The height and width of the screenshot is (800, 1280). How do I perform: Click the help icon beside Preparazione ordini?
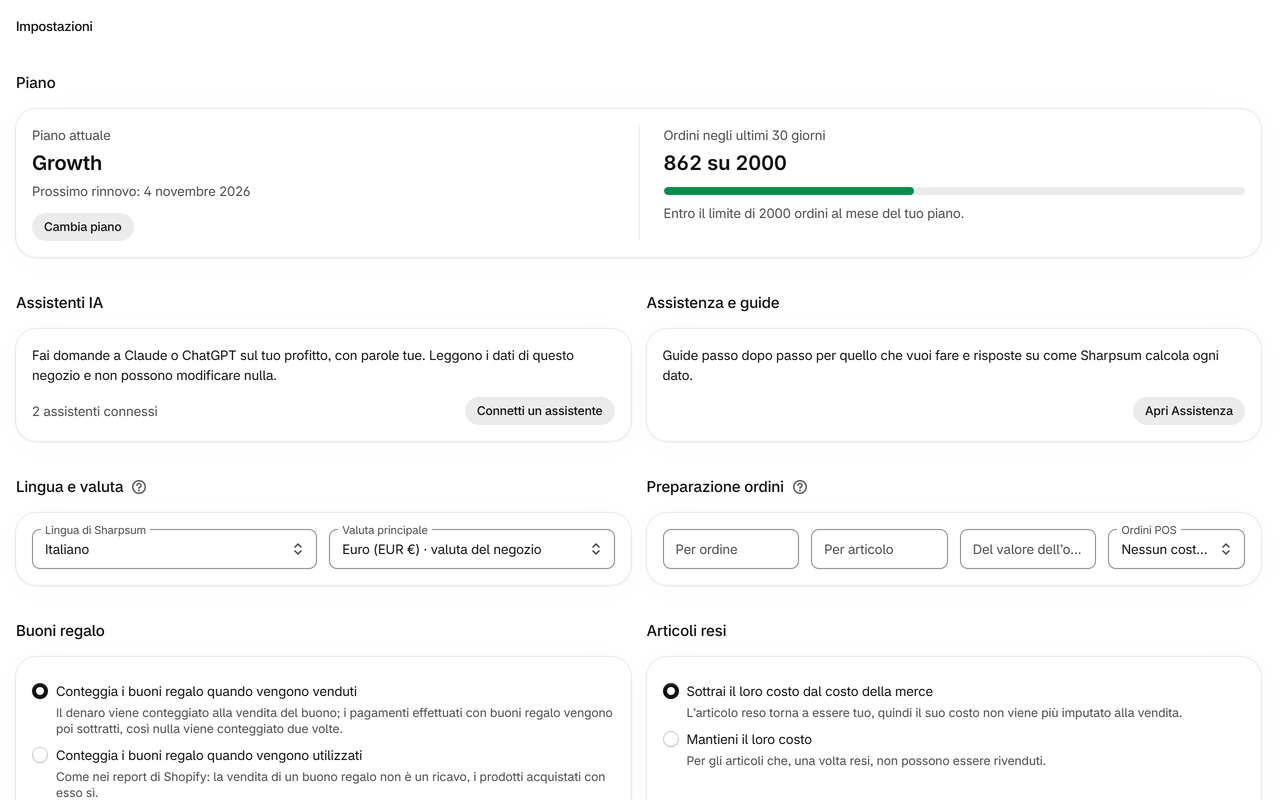pos(800,487)
